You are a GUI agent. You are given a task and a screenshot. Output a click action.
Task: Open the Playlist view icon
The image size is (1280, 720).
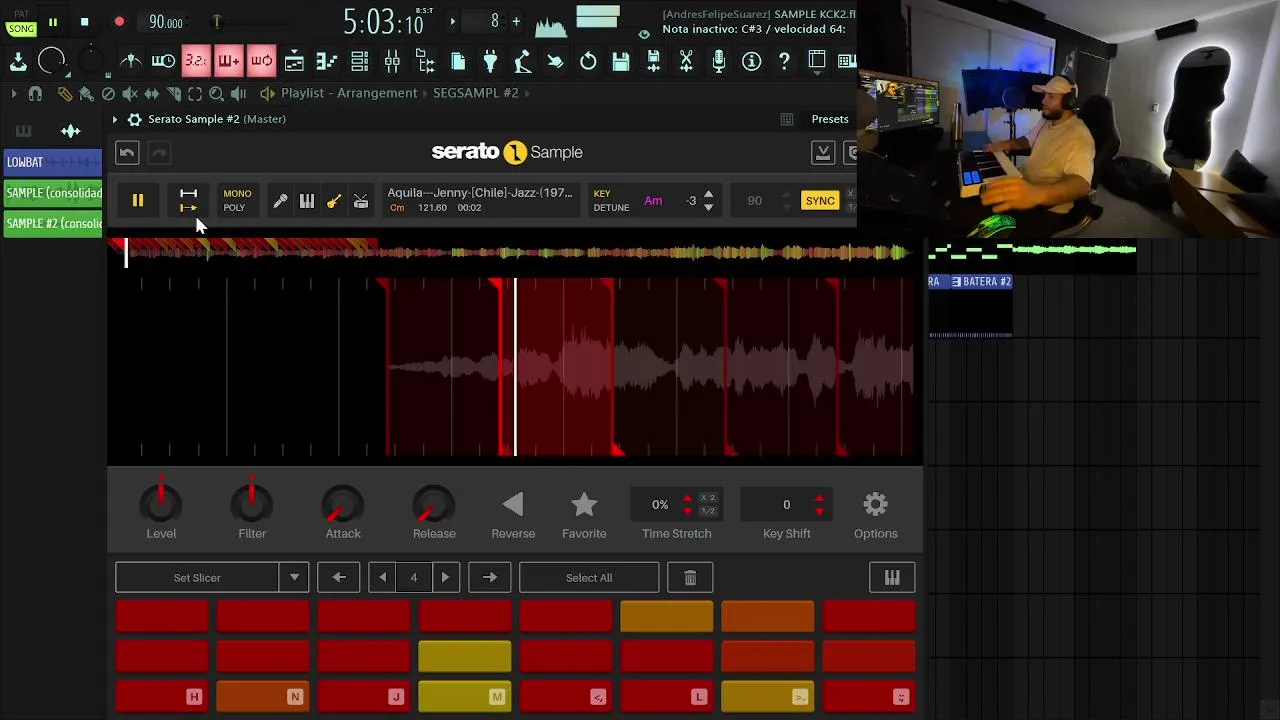(294, 61)
